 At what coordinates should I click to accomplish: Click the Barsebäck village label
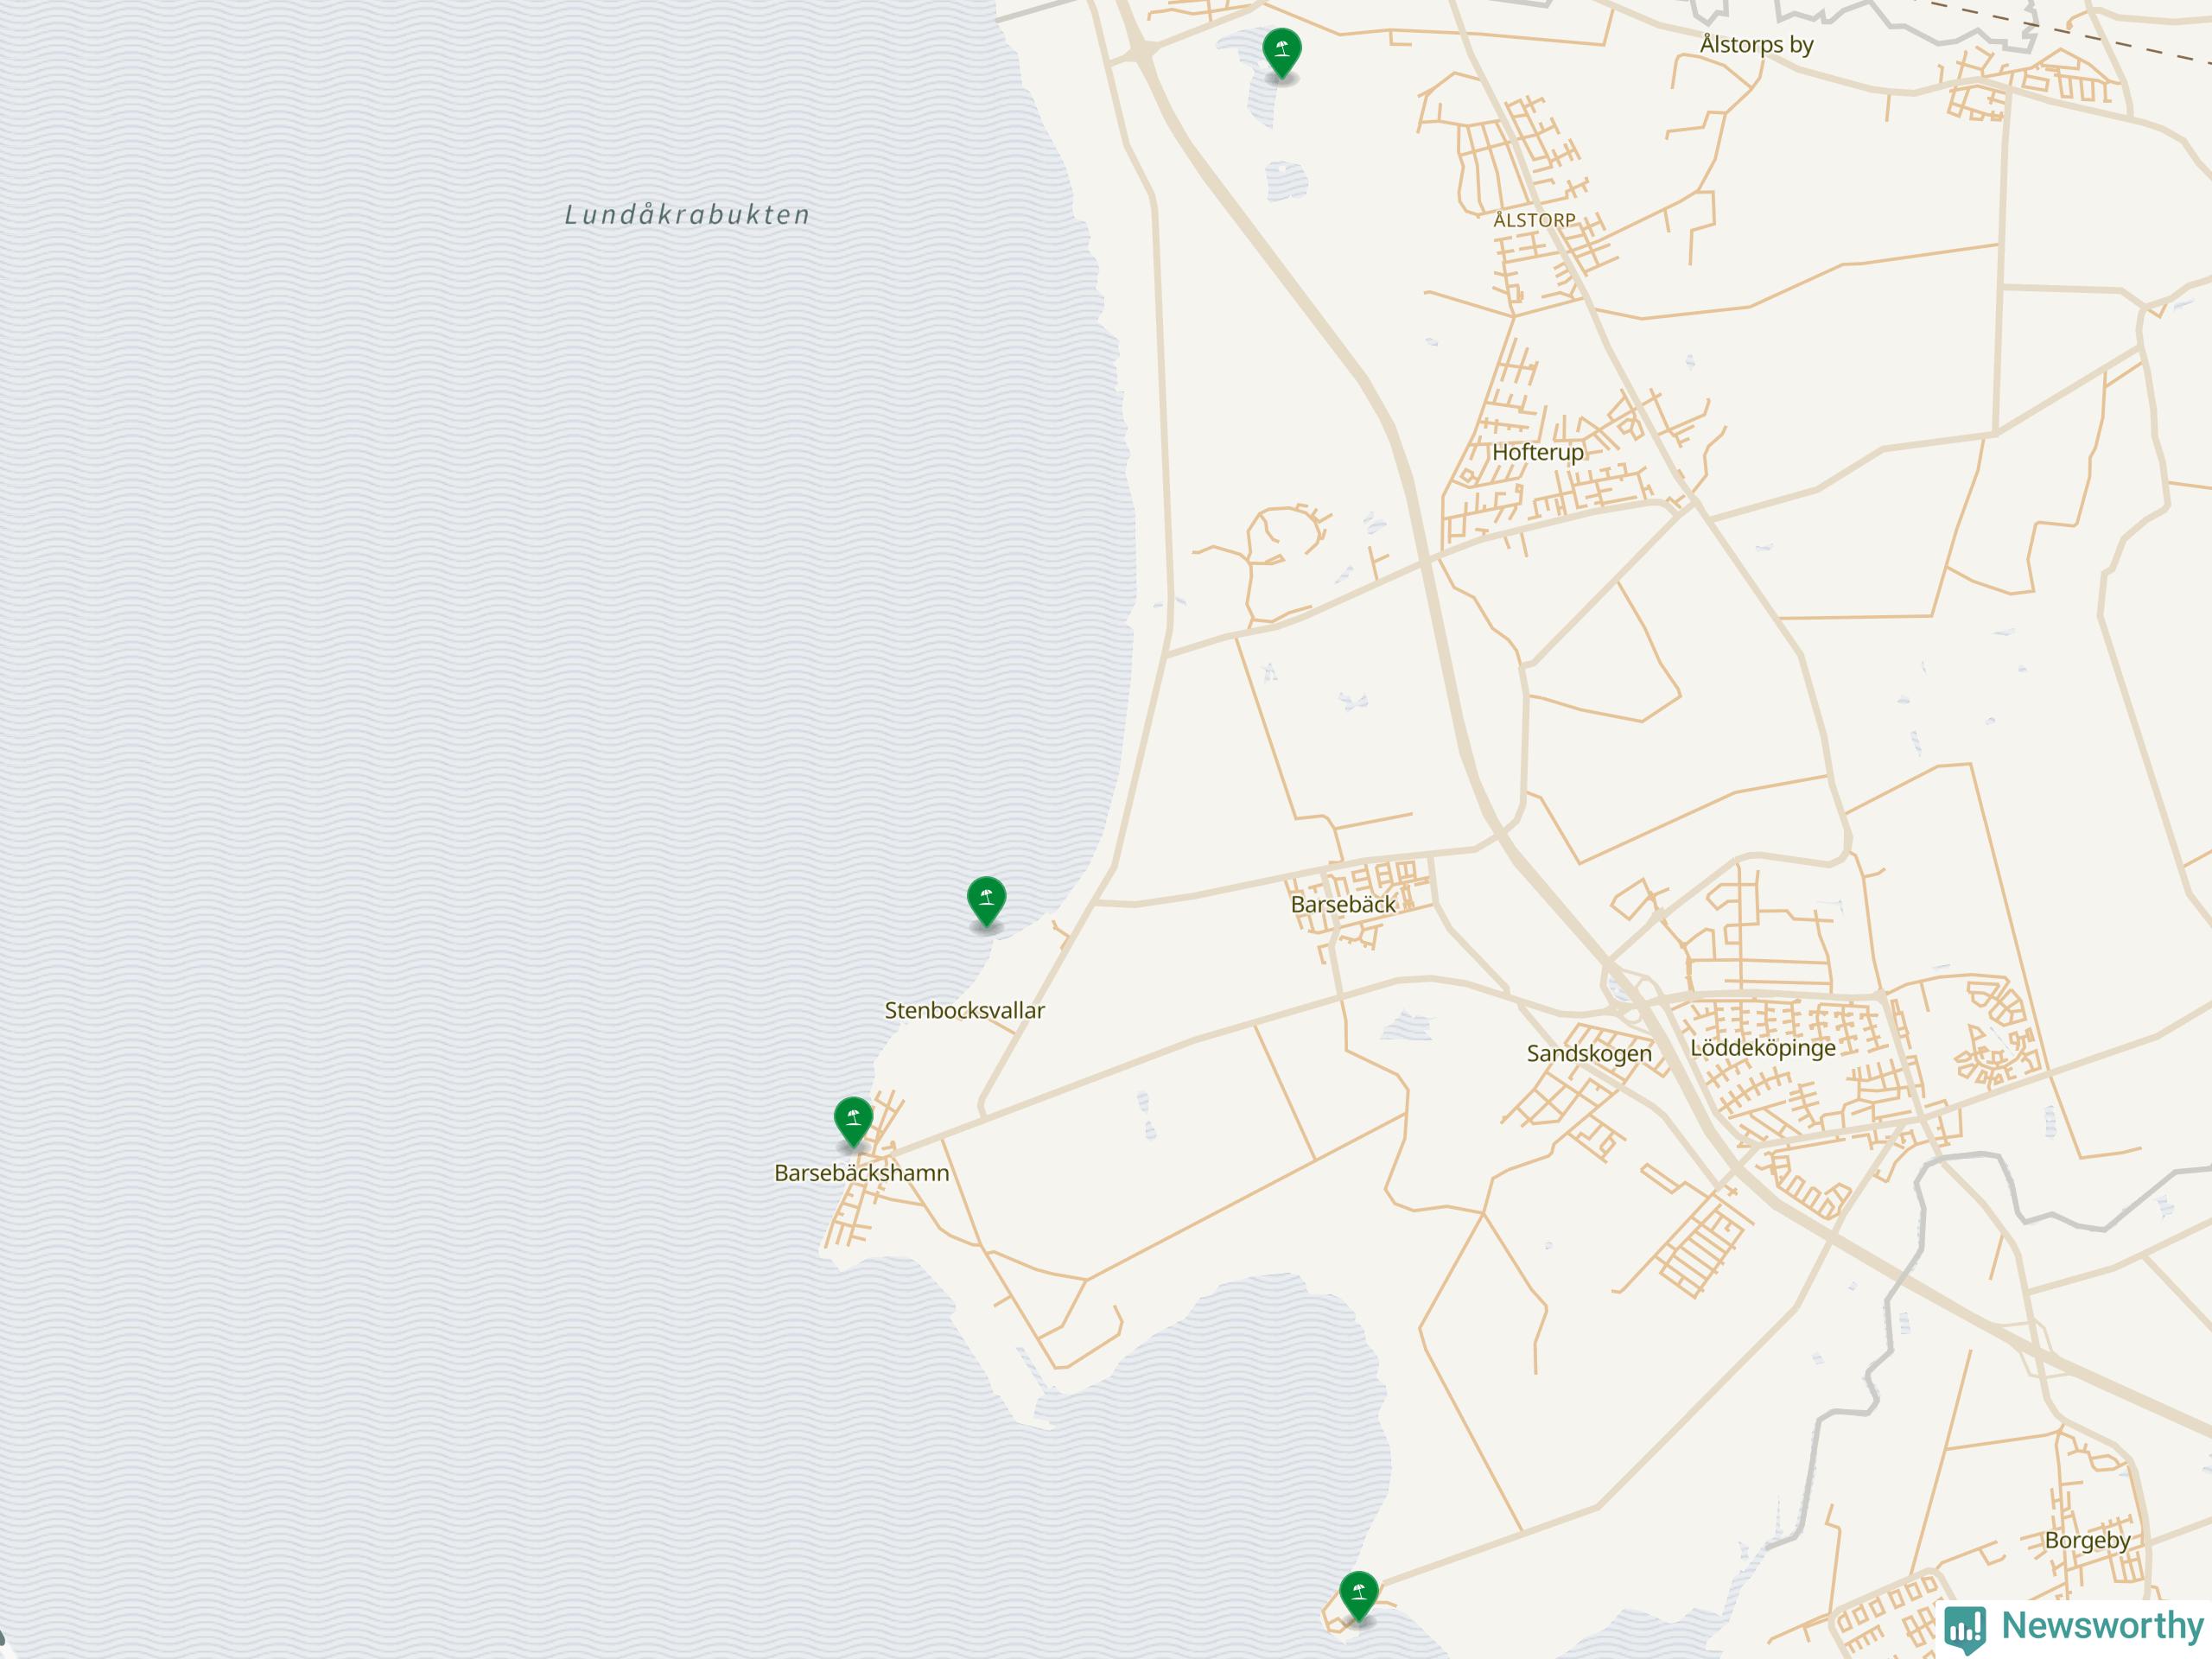pos(1343,904)
